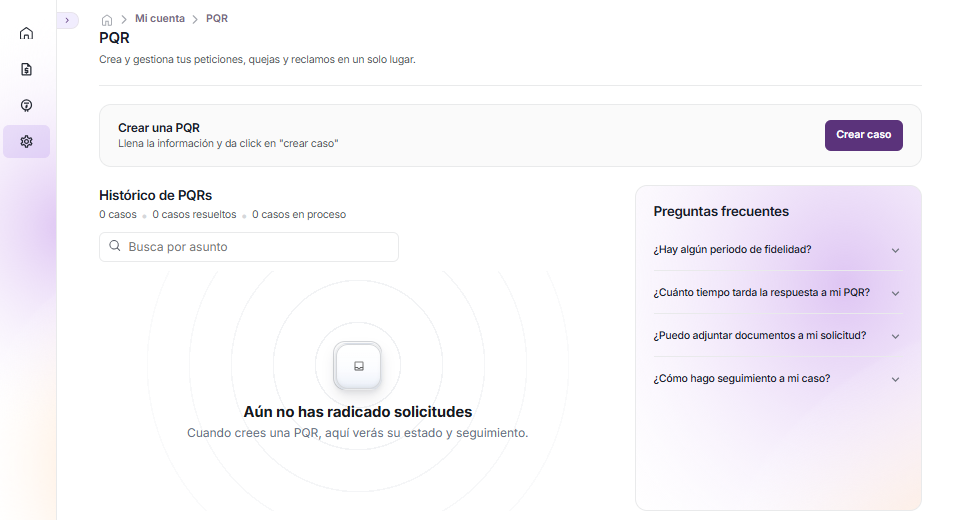Expand ¿Cómo hago seguimiento a mi caso?
The height and width of the screenshot is (520, 958).
coord(777,379)
